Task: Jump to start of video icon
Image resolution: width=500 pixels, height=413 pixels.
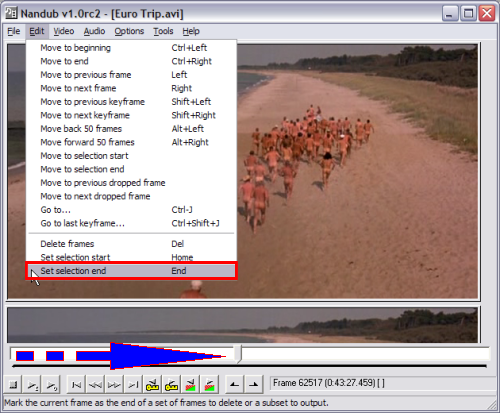Action: 76,385
